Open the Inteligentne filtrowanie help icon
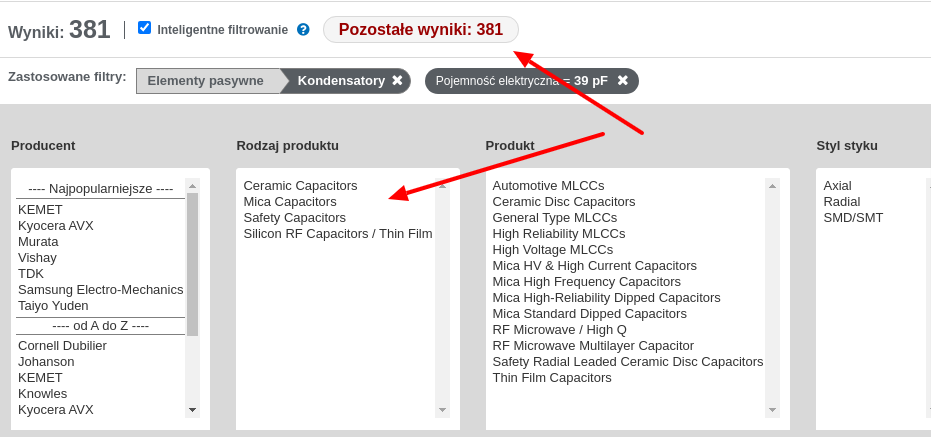The height and width of the screenshot is (437, 931). [x=303, y=30]
